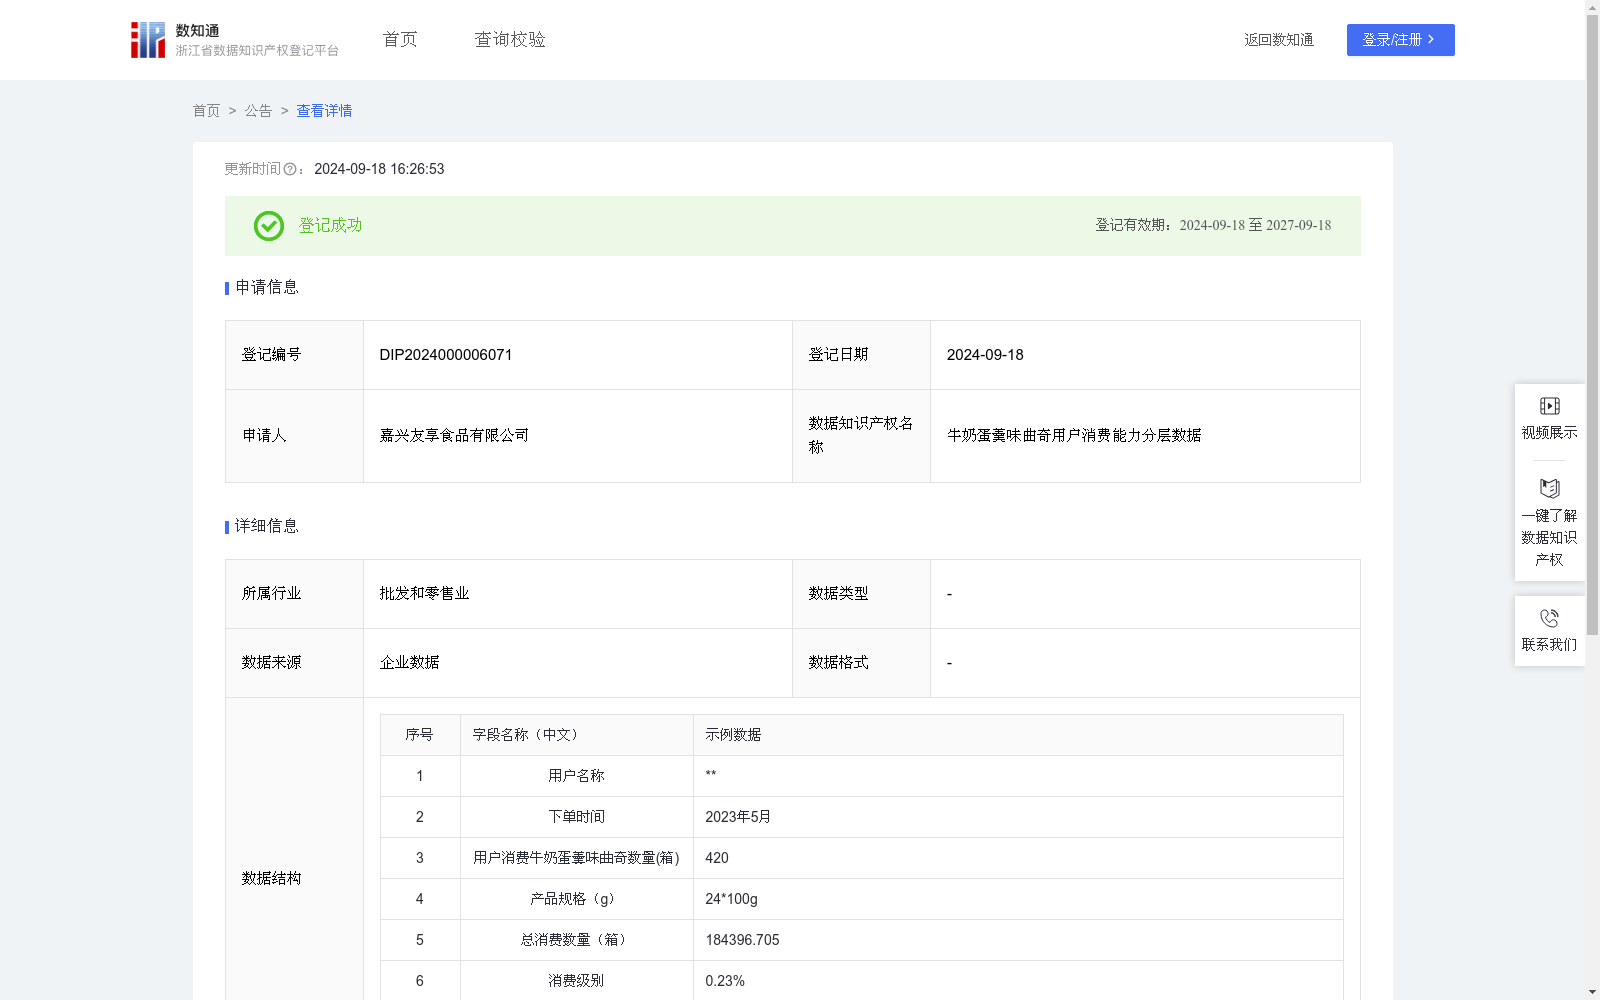The image size is (1600, 1000).
Task: Click the scrollbar up arrow
Action: 1592,7
